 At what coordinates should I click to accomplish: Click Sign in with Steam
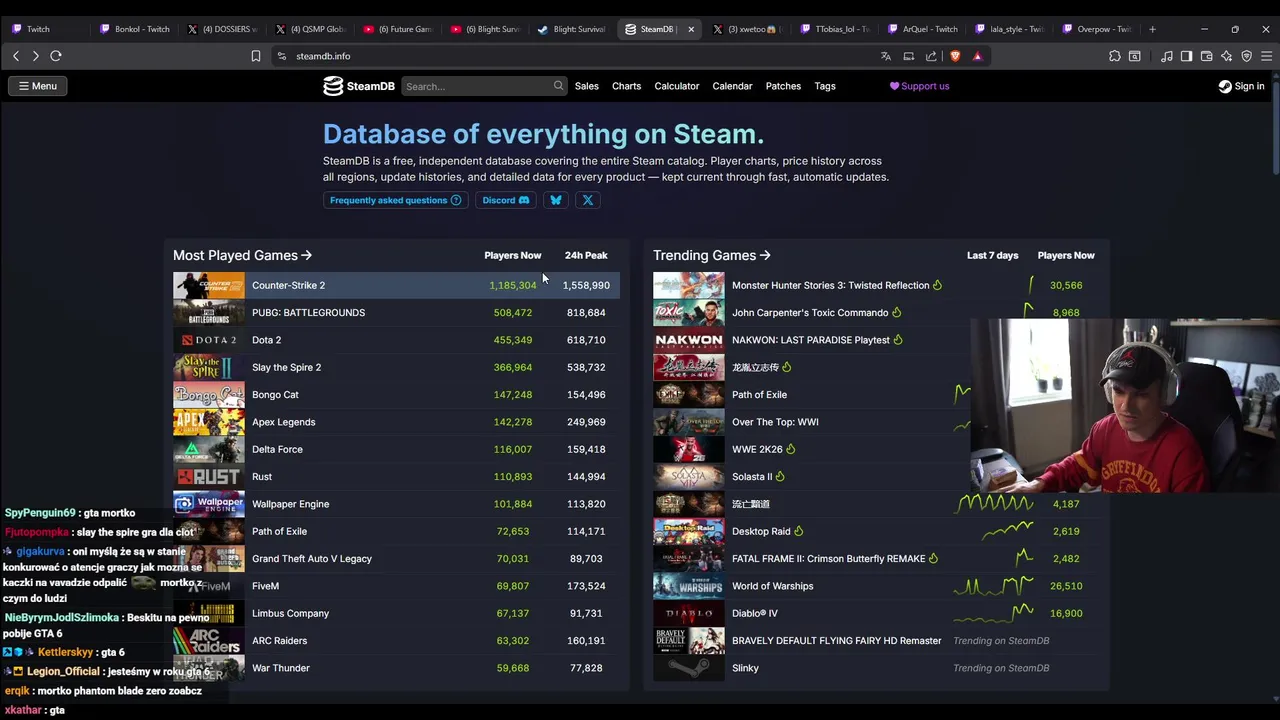click(1241, 86)
